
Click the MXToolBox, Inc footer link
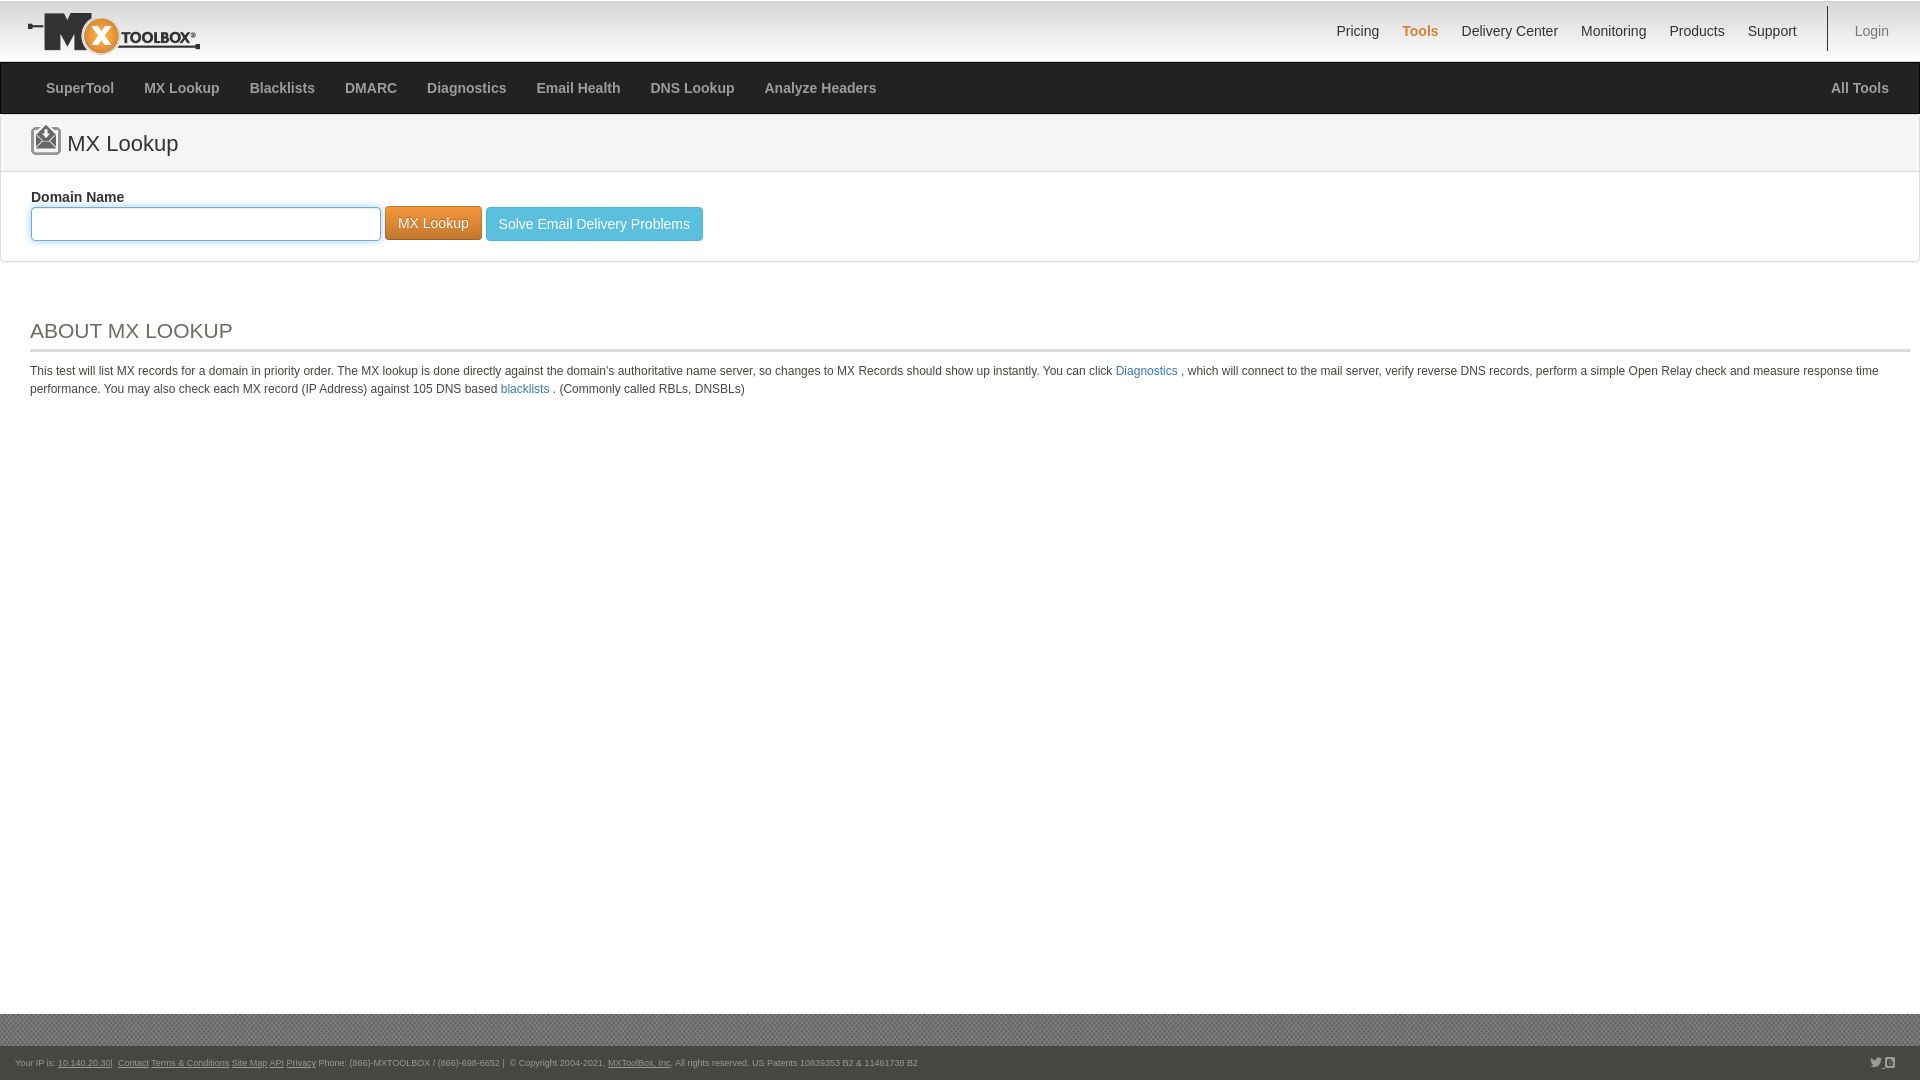pyautogui.click(x=639, y=1063)
